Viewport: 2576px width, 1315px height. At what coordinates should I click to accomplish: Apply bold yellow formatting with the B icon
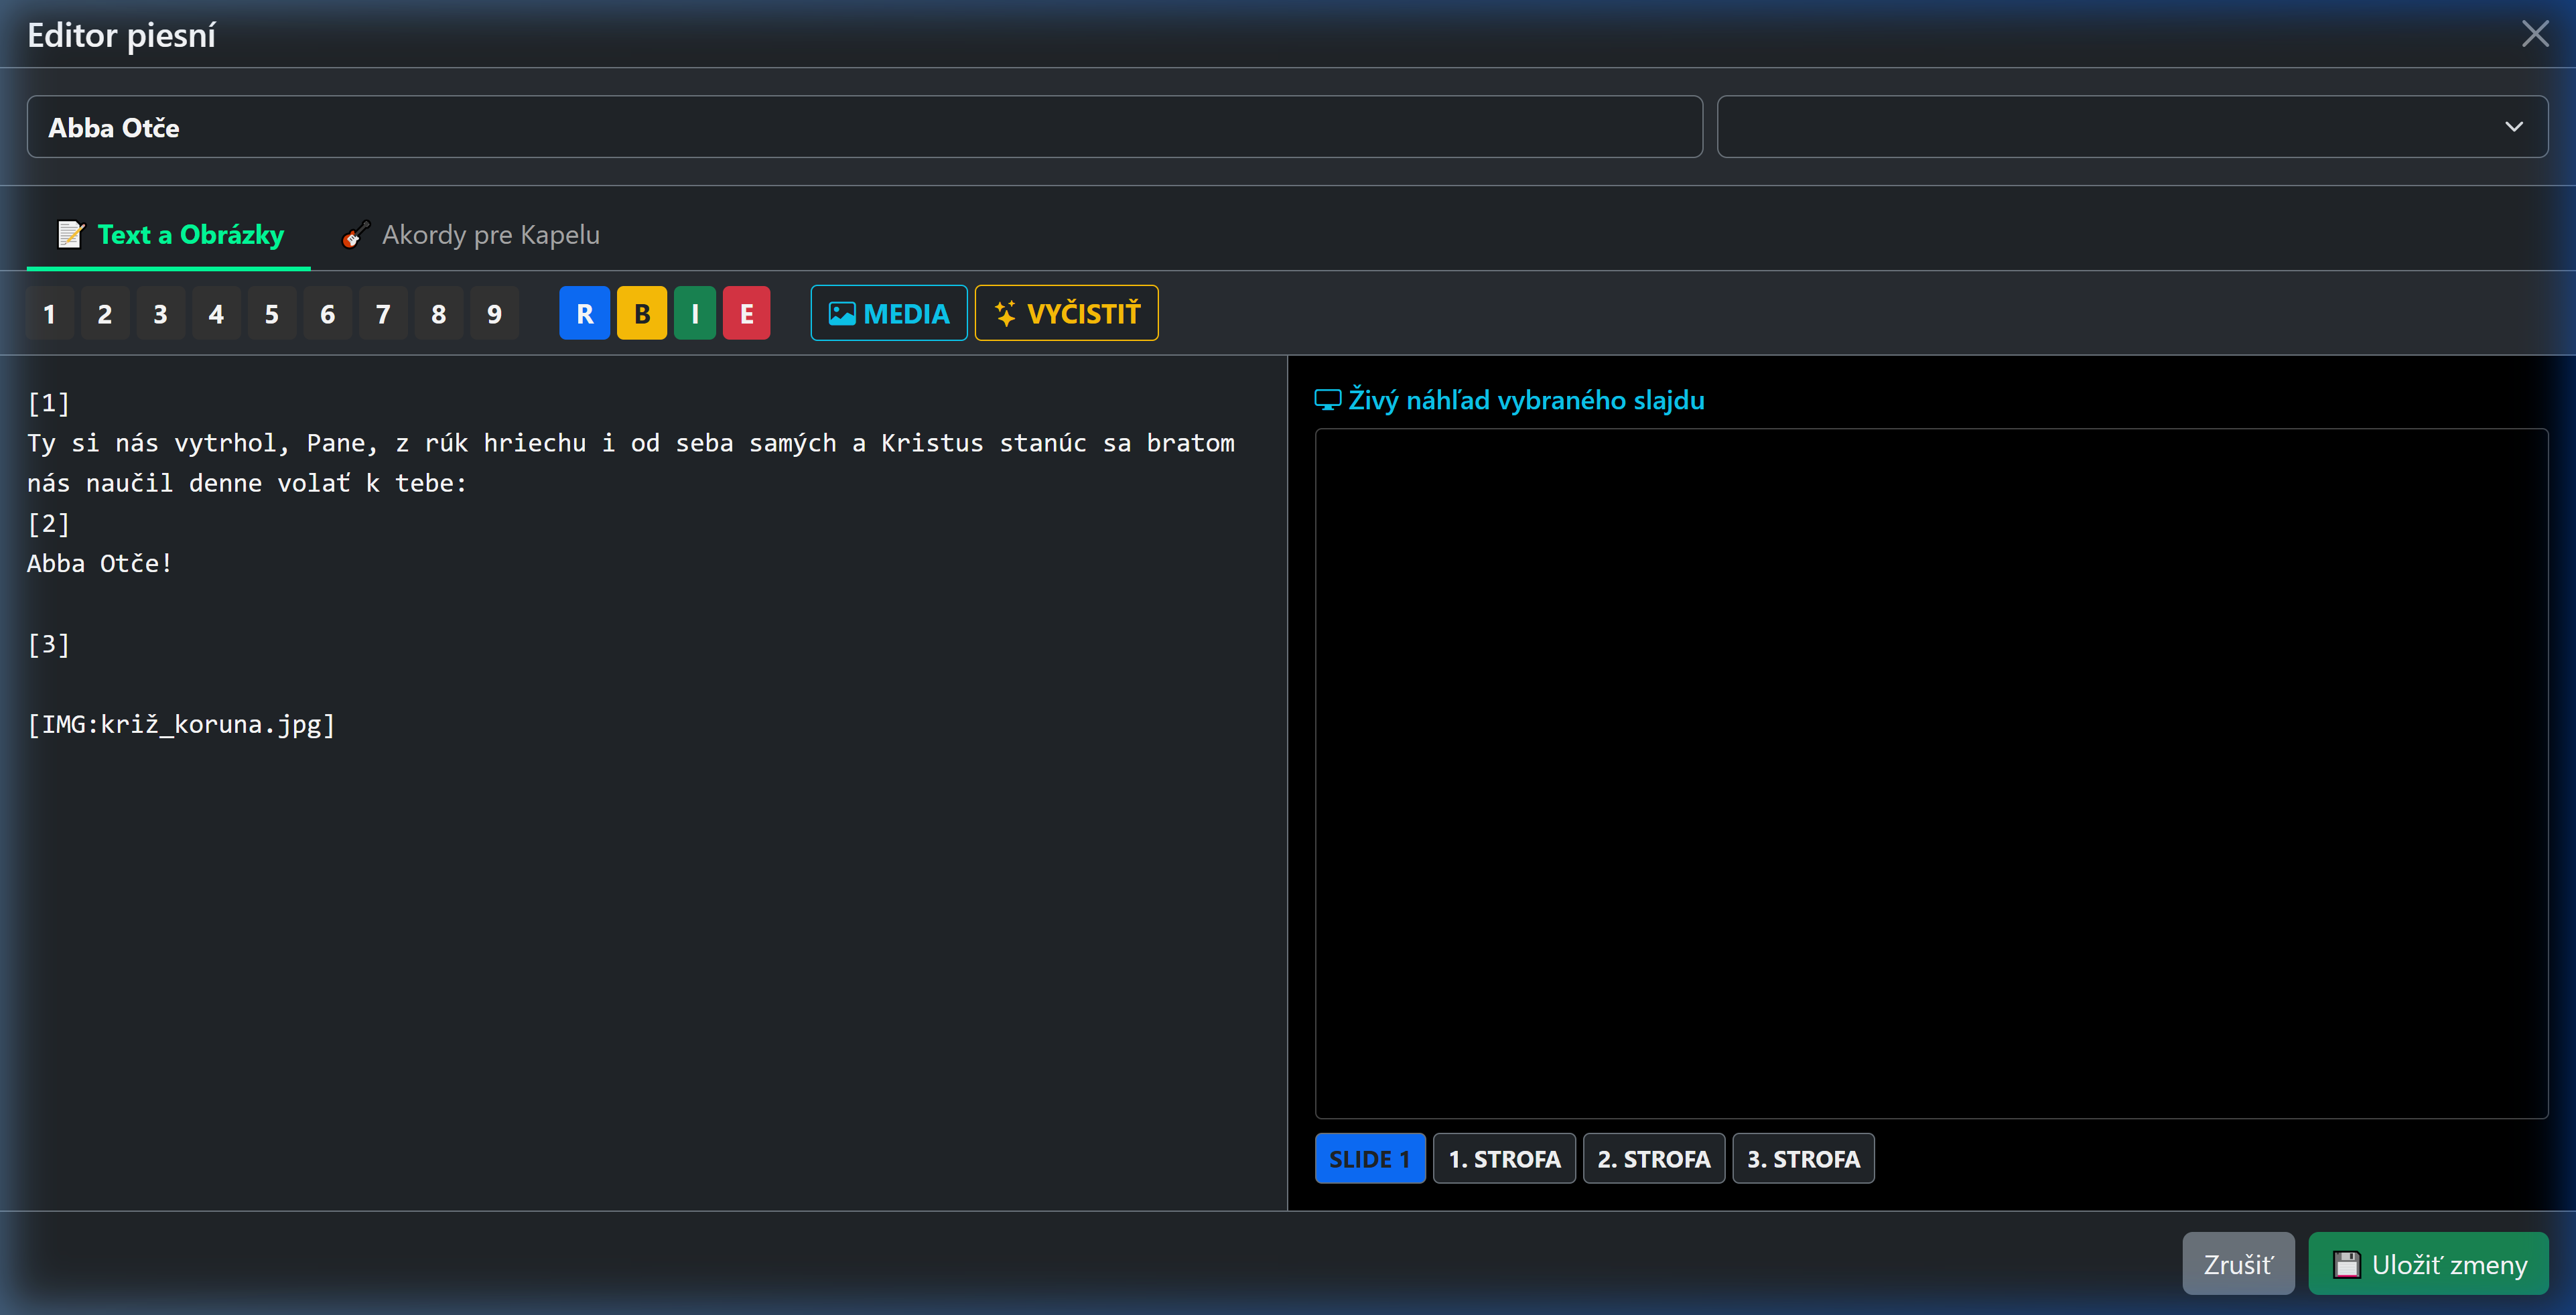[x=641, y=313]
